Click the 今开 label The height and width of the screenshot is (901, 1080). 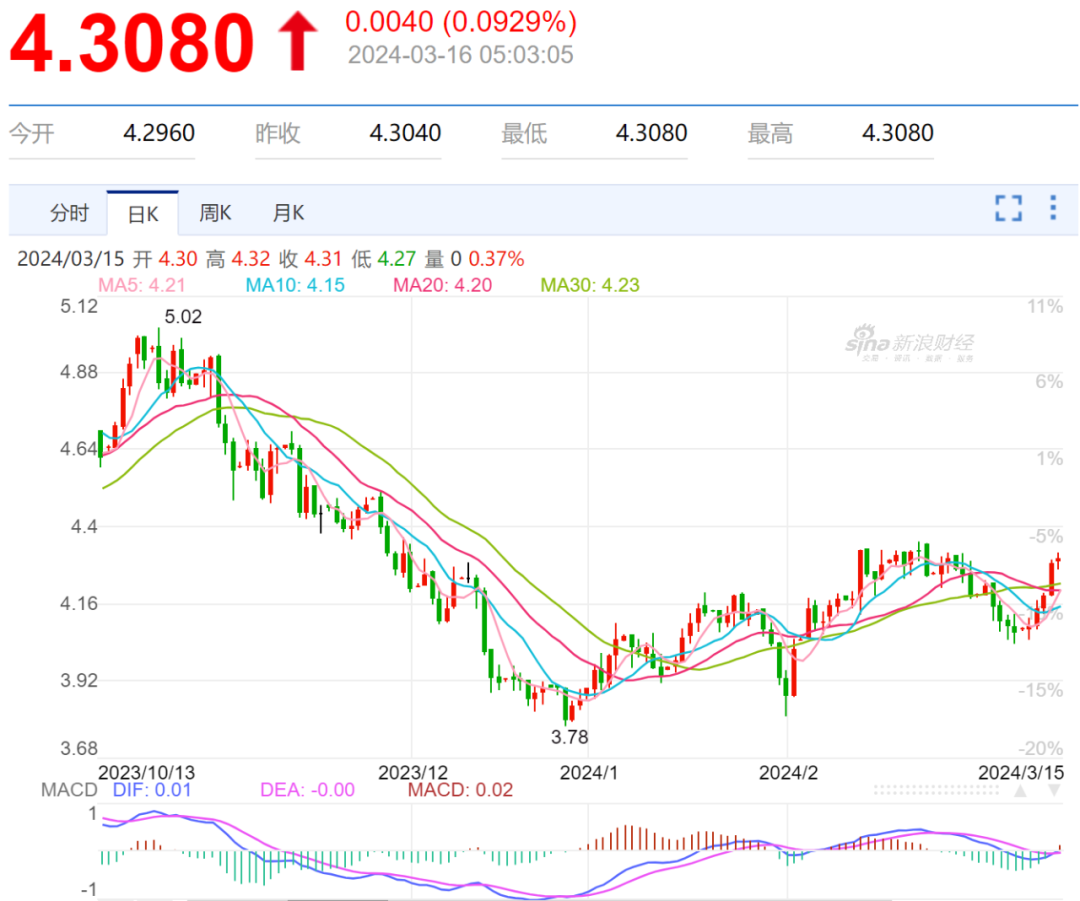pos(32,133)
